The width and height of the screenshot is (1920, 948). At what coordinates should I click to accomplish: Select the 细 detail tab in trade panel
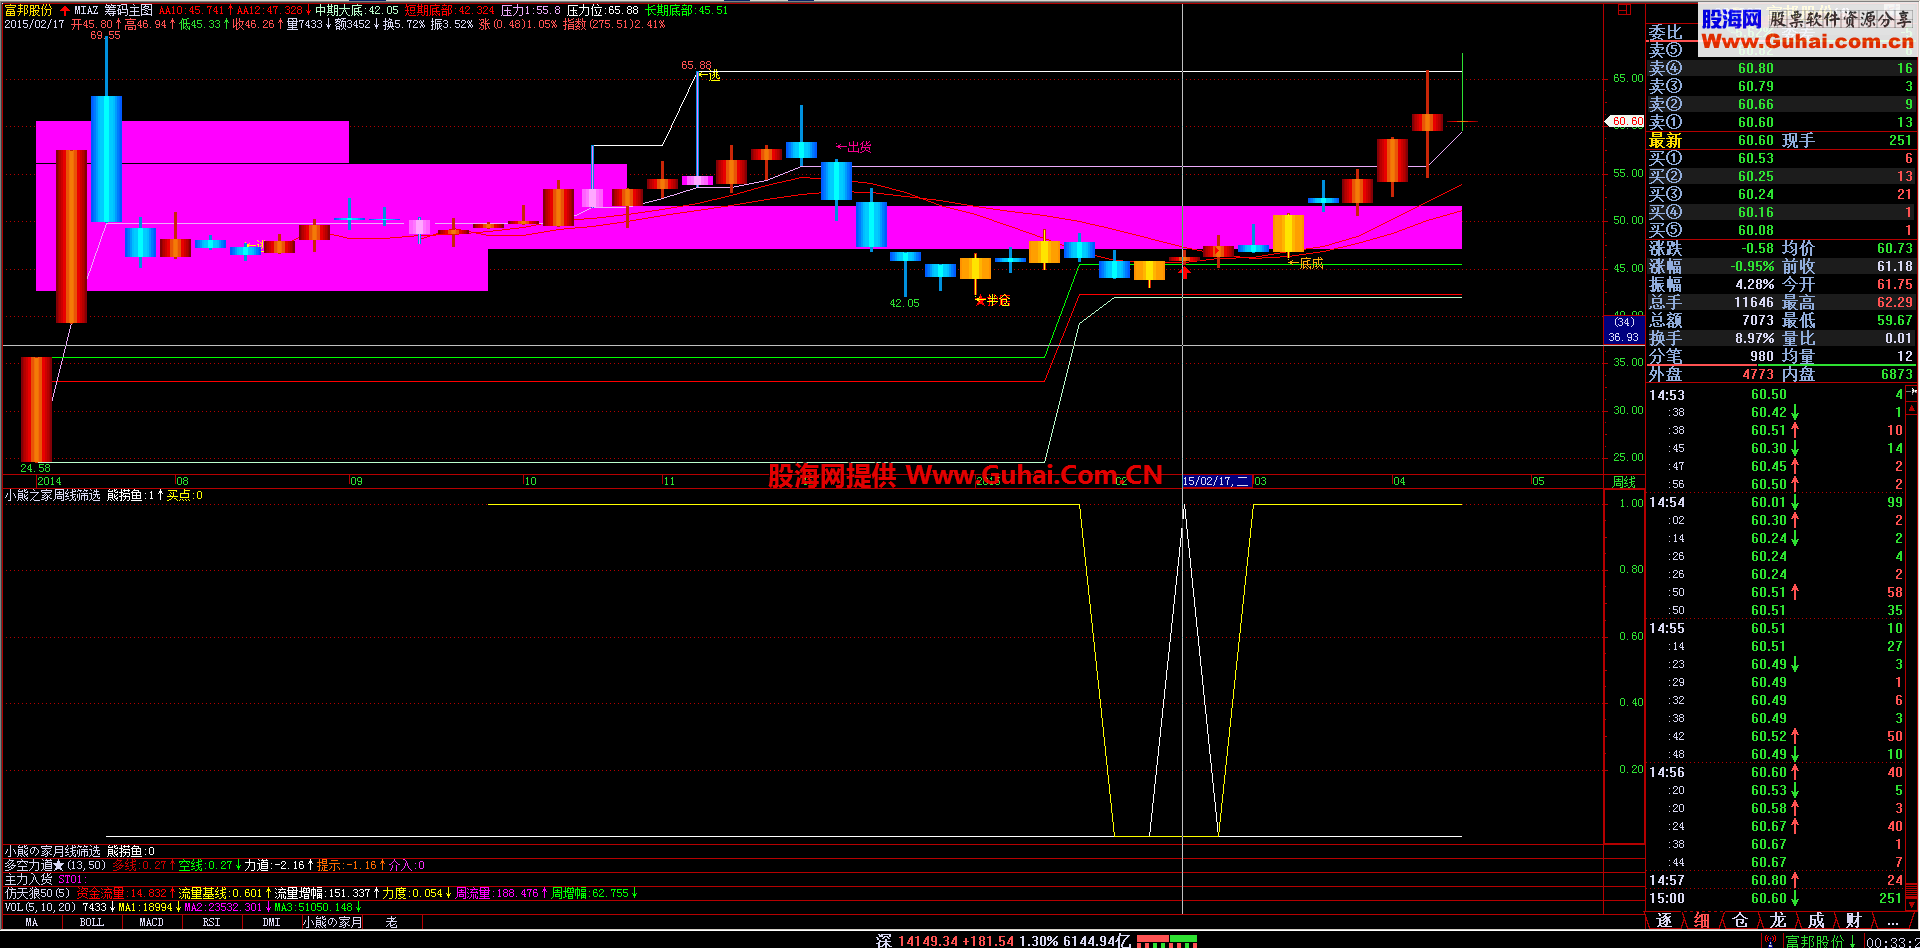coord(1701,920)
